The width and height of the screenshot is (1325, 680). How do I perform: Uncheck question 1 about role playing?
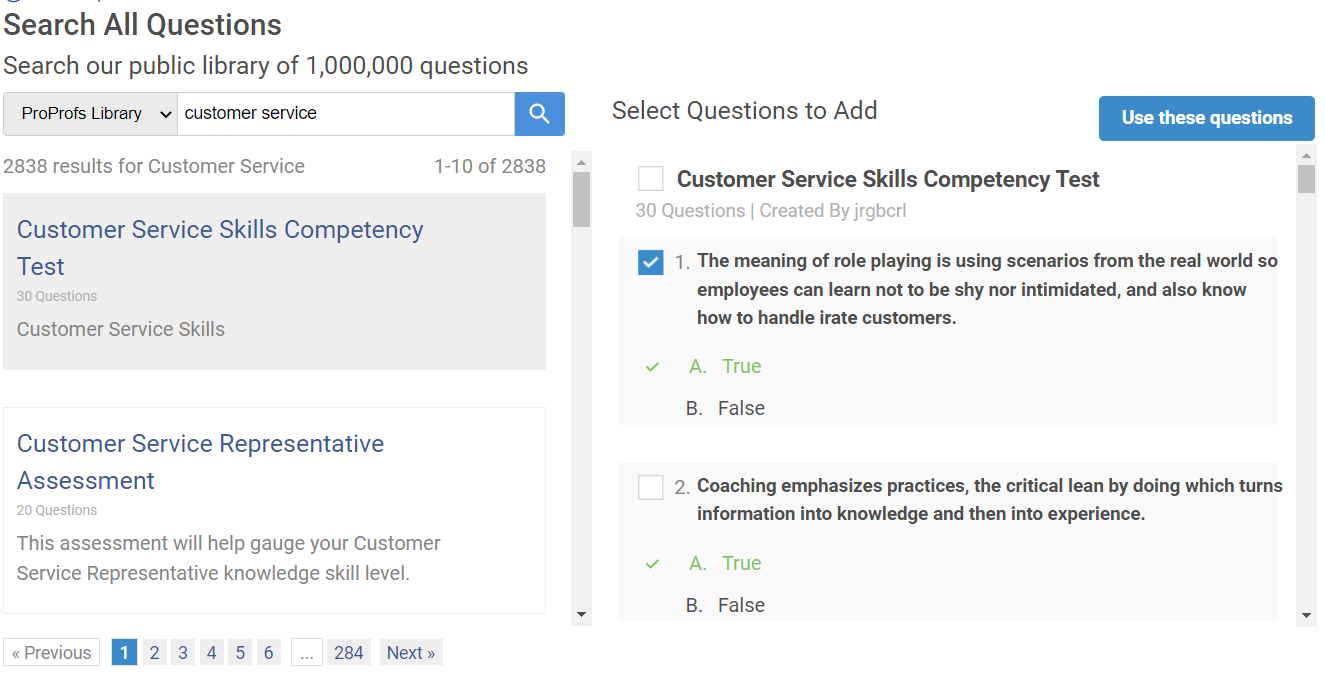[651, 263]
